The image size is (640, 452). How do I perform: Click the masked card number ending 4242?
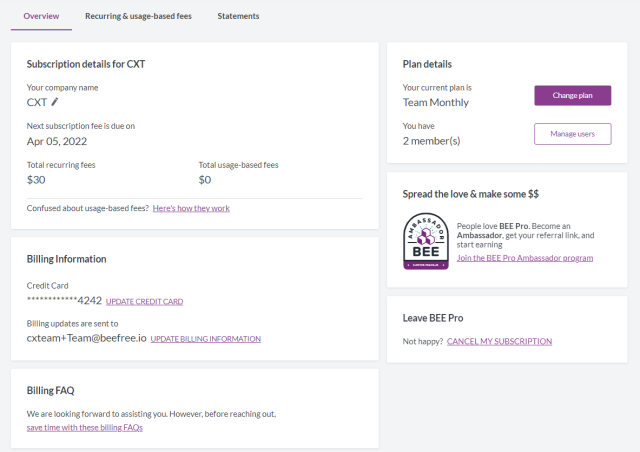click(x=64, y=301)
